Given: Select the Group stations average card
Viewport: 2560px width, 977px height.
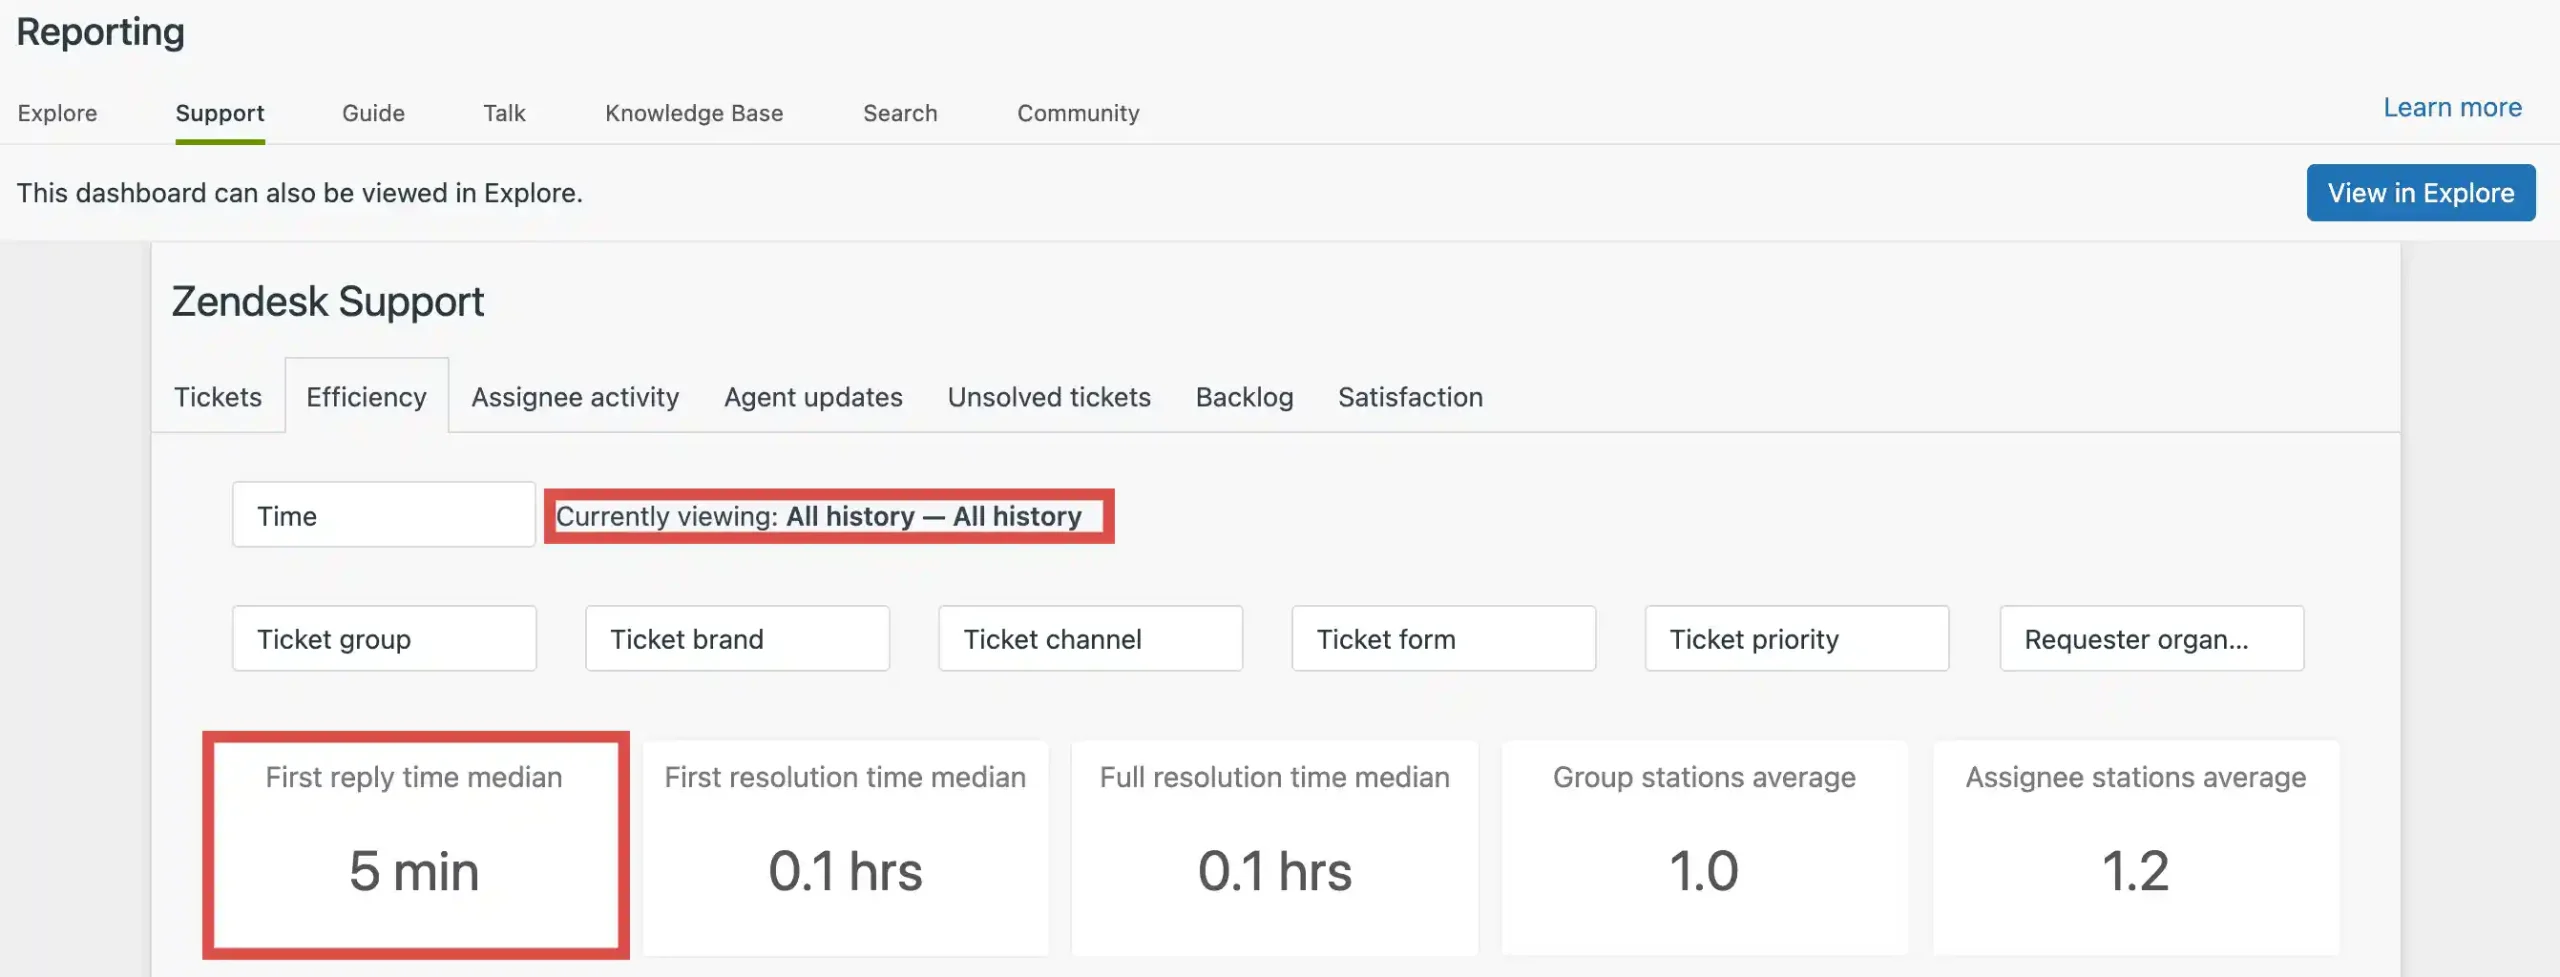Looking at the screenshot, I should (1704, 847).
